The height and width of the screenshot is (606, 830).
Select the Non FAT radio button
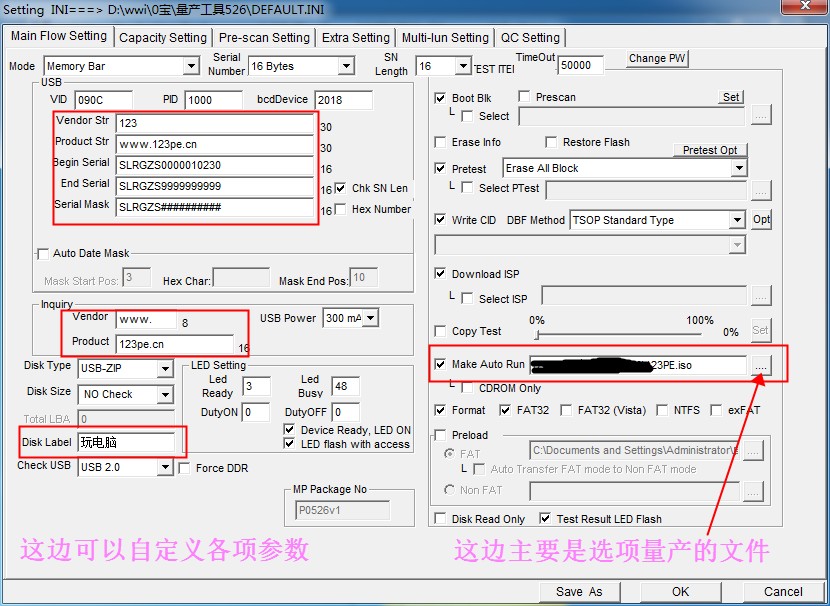pos(449,490)
